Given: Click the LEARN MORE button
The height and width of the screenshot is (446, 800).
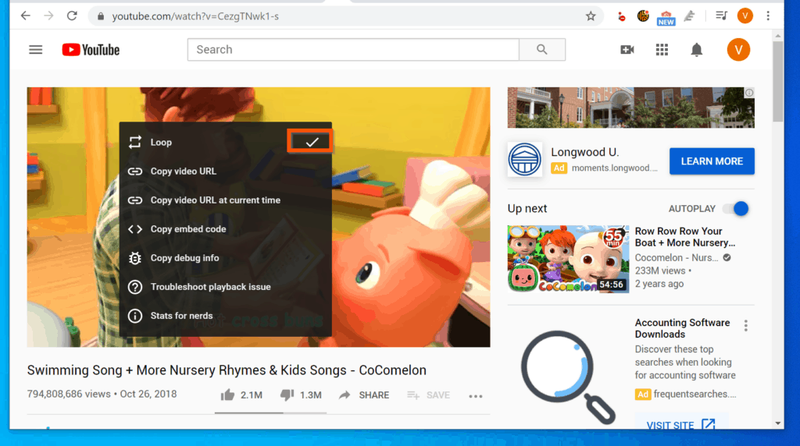Looking at the screenshot, I should pyautogui.click(x=712, y=161).
